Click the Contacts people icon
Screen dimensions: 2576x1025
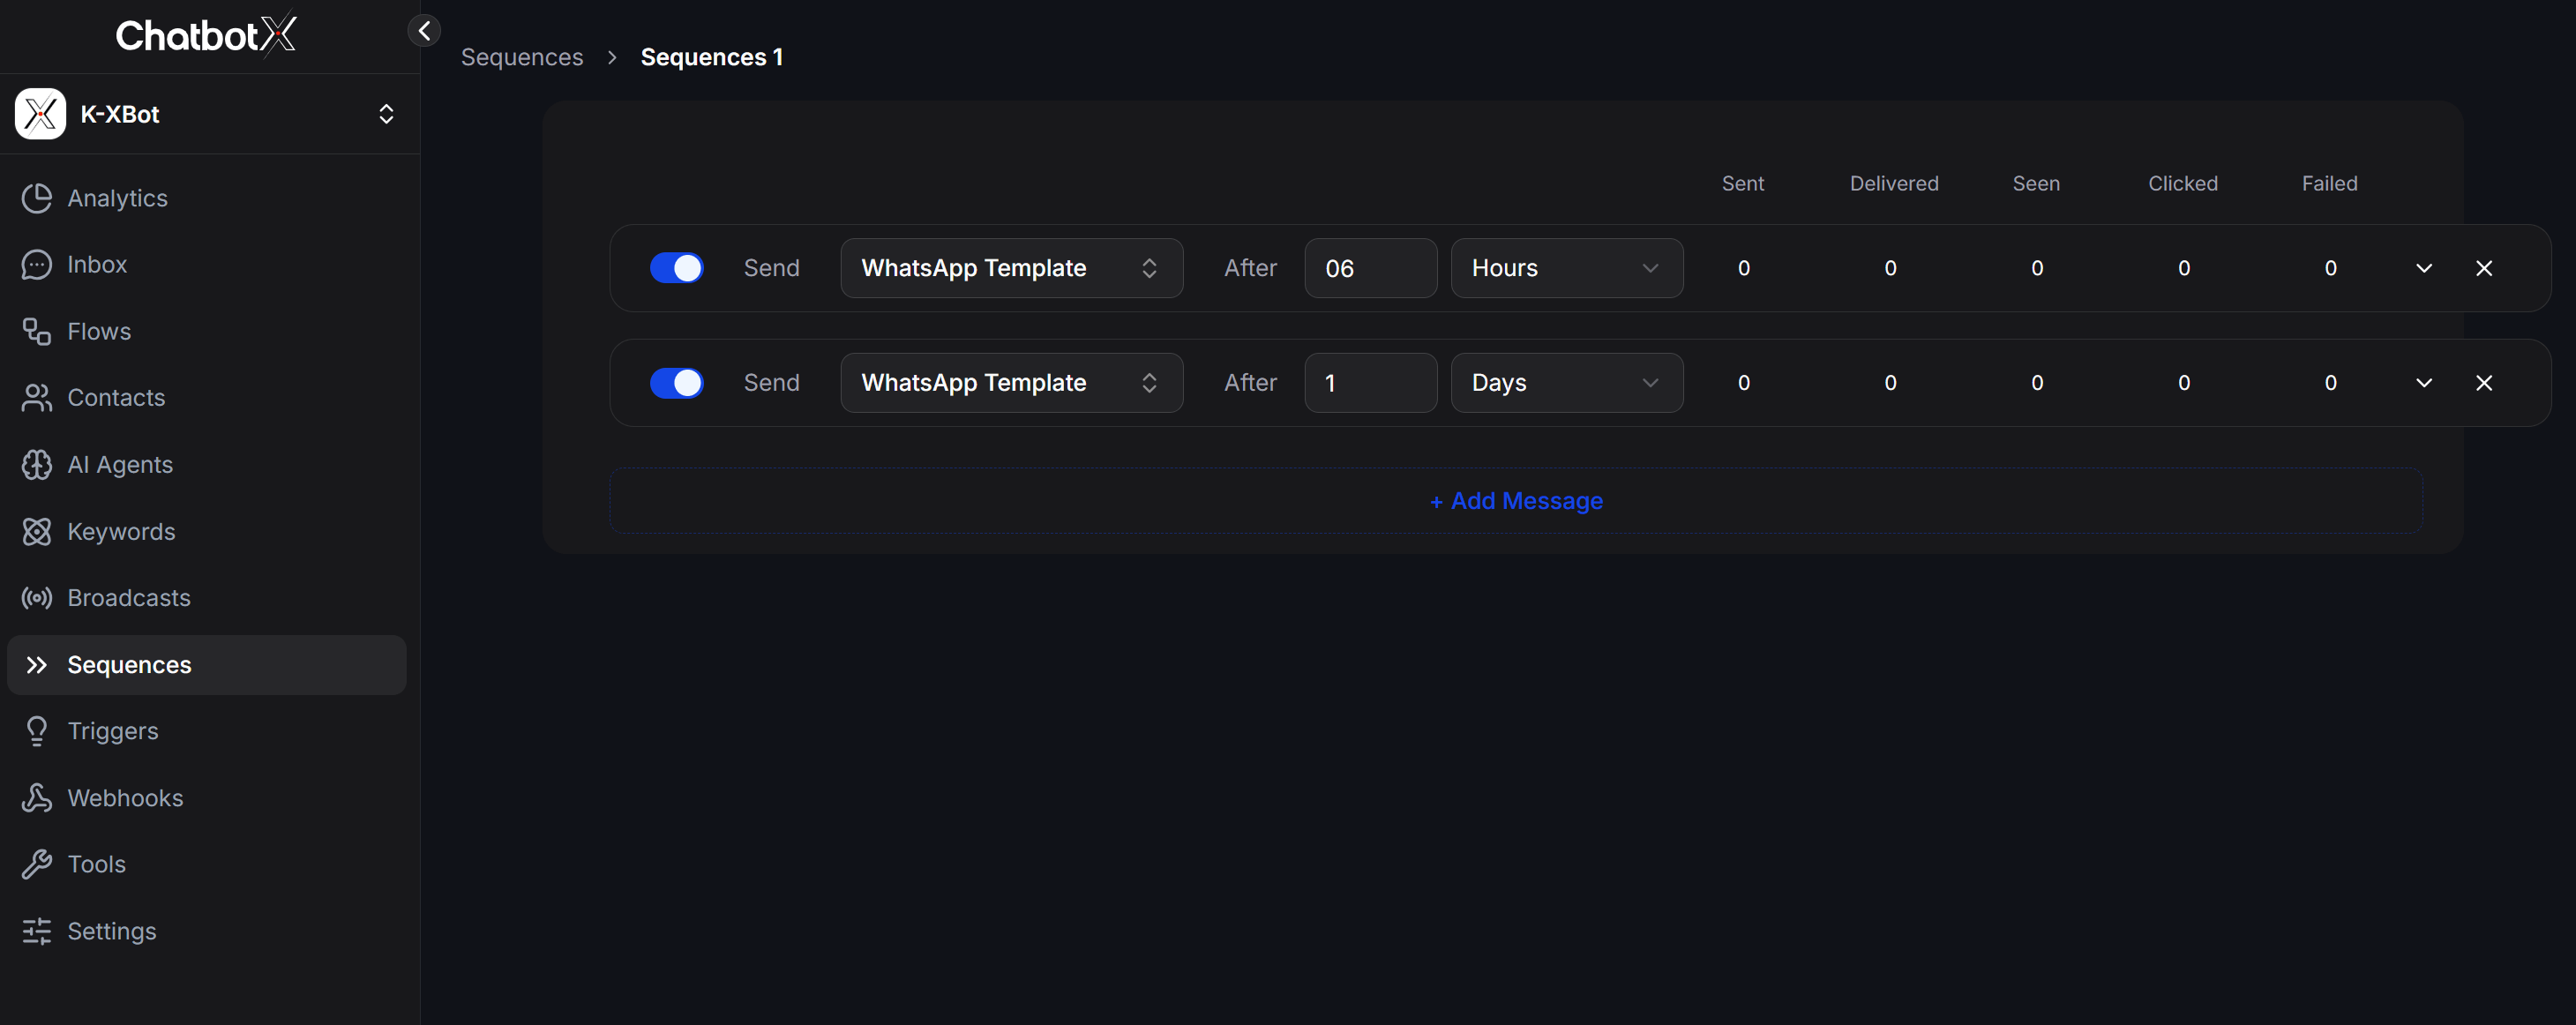[x=37, y=398]
